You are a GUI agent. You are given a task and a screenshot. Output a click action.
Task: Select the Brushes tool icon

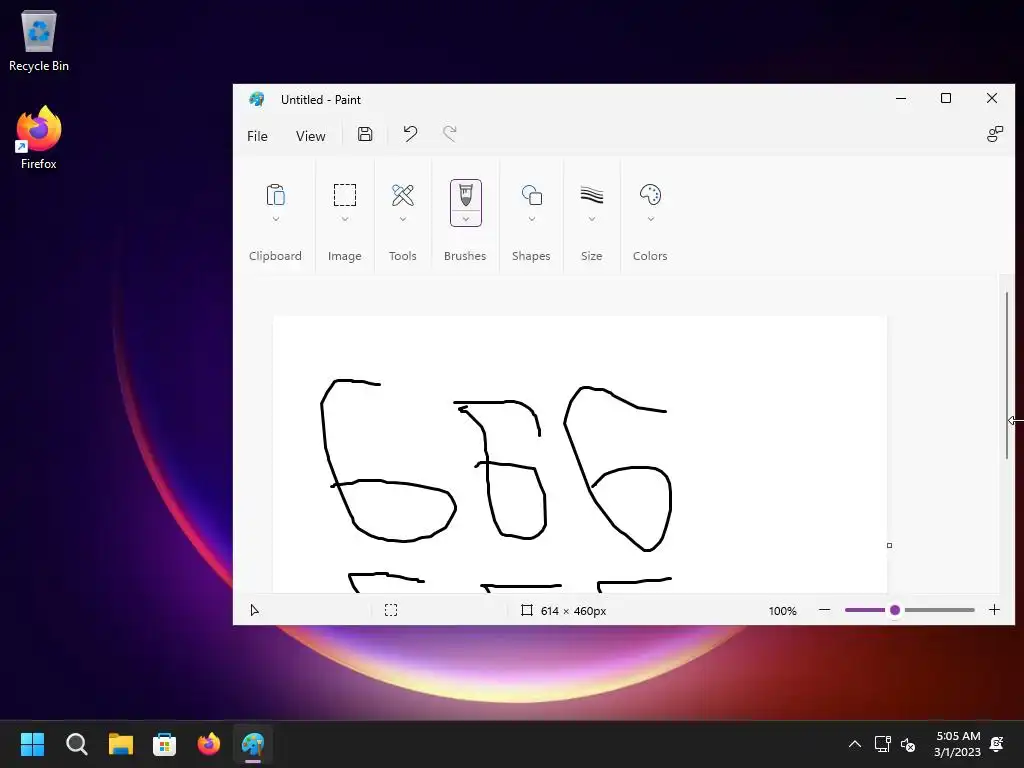(466, 195)
